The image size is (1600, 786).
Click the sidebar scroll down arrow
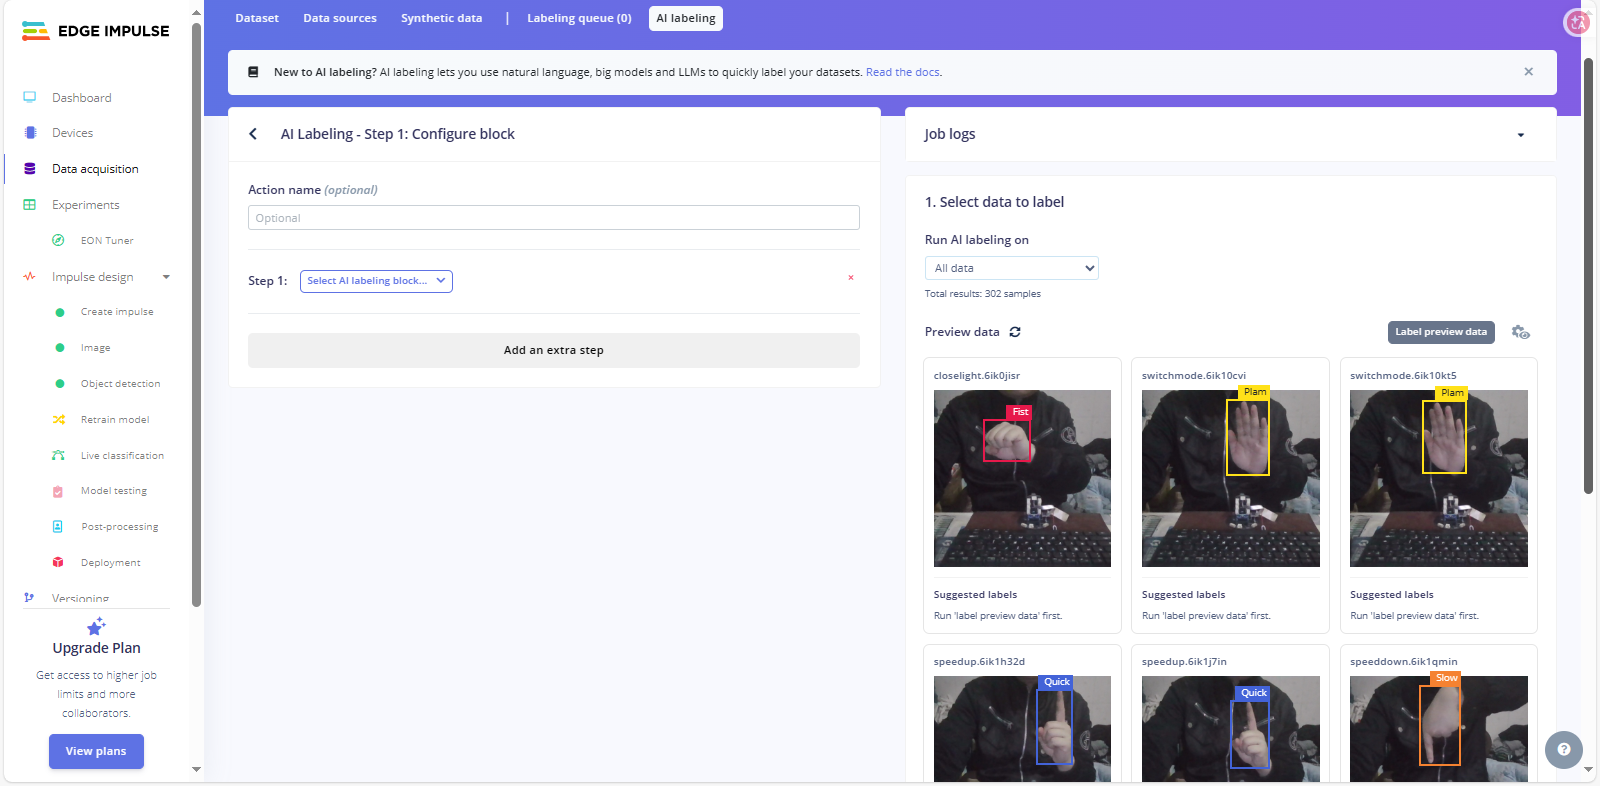click(x=196, y=769)
